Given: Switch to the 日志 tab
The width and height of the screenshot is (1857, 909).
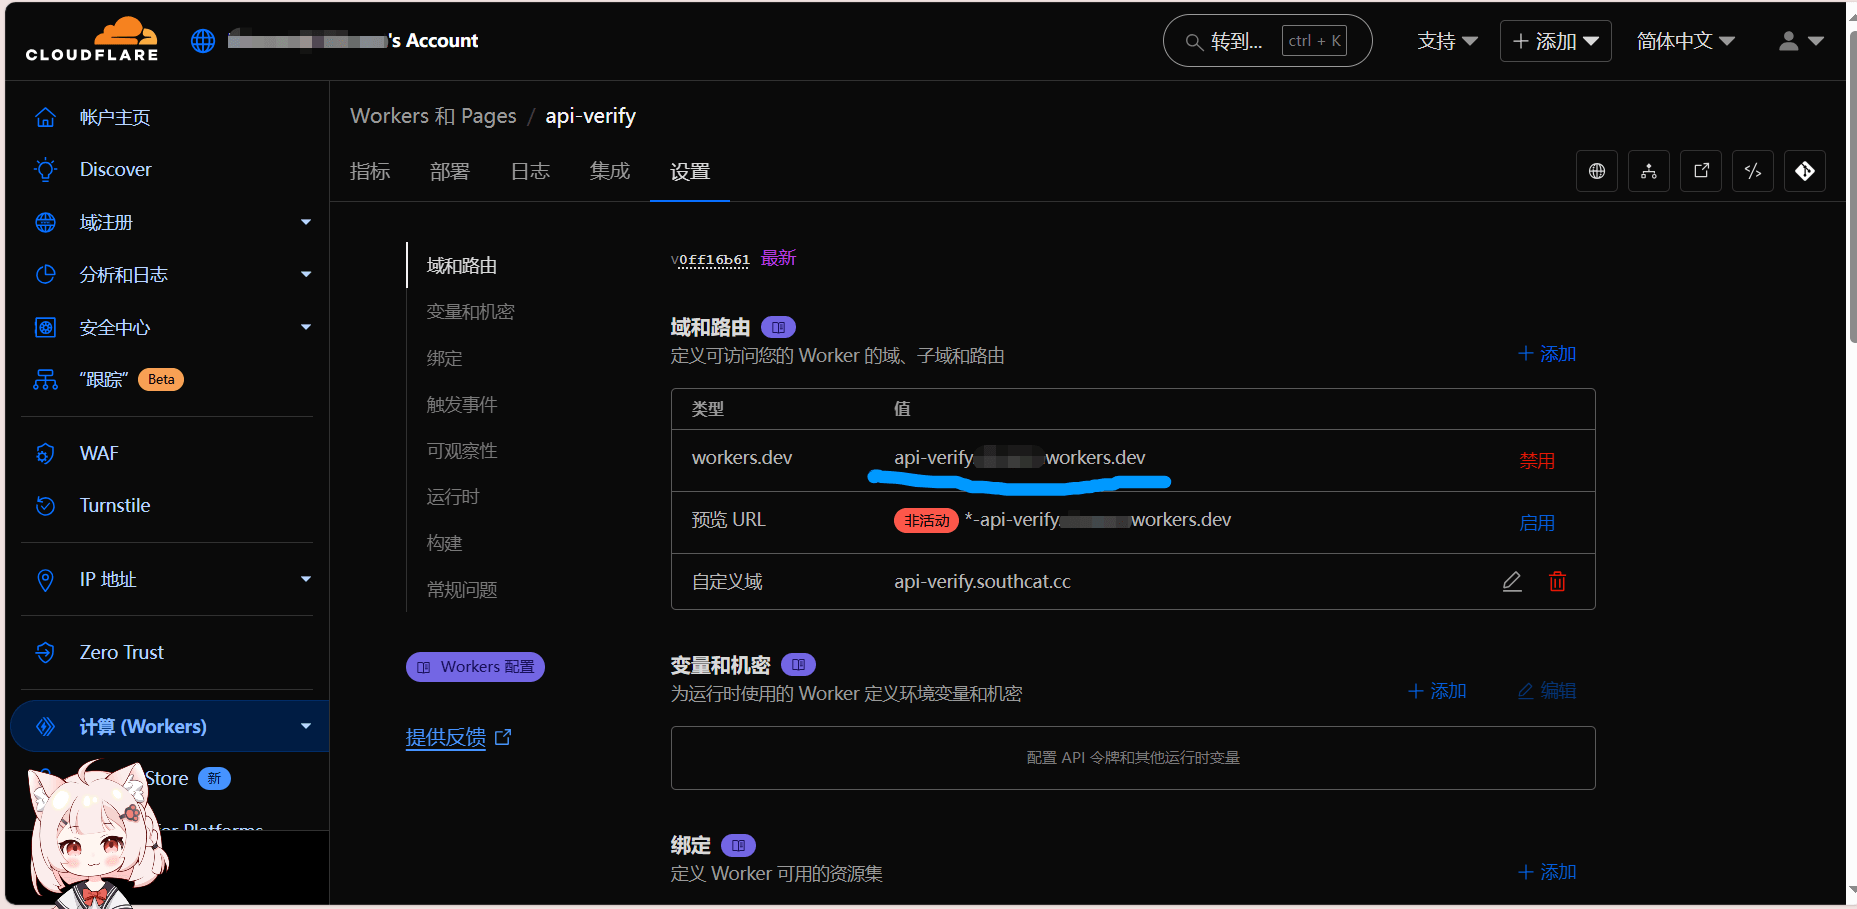Looking at the screenshot, I should tap(530, 172).
